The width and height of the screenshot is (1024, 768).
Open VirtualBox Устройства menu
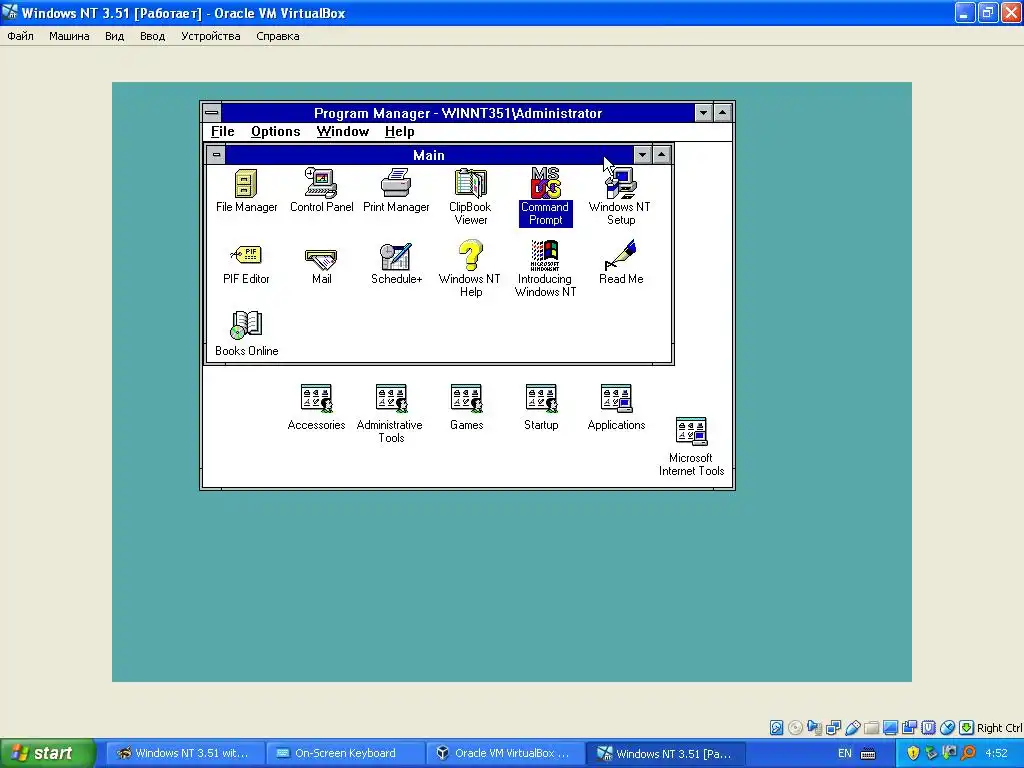pos(210,36)
